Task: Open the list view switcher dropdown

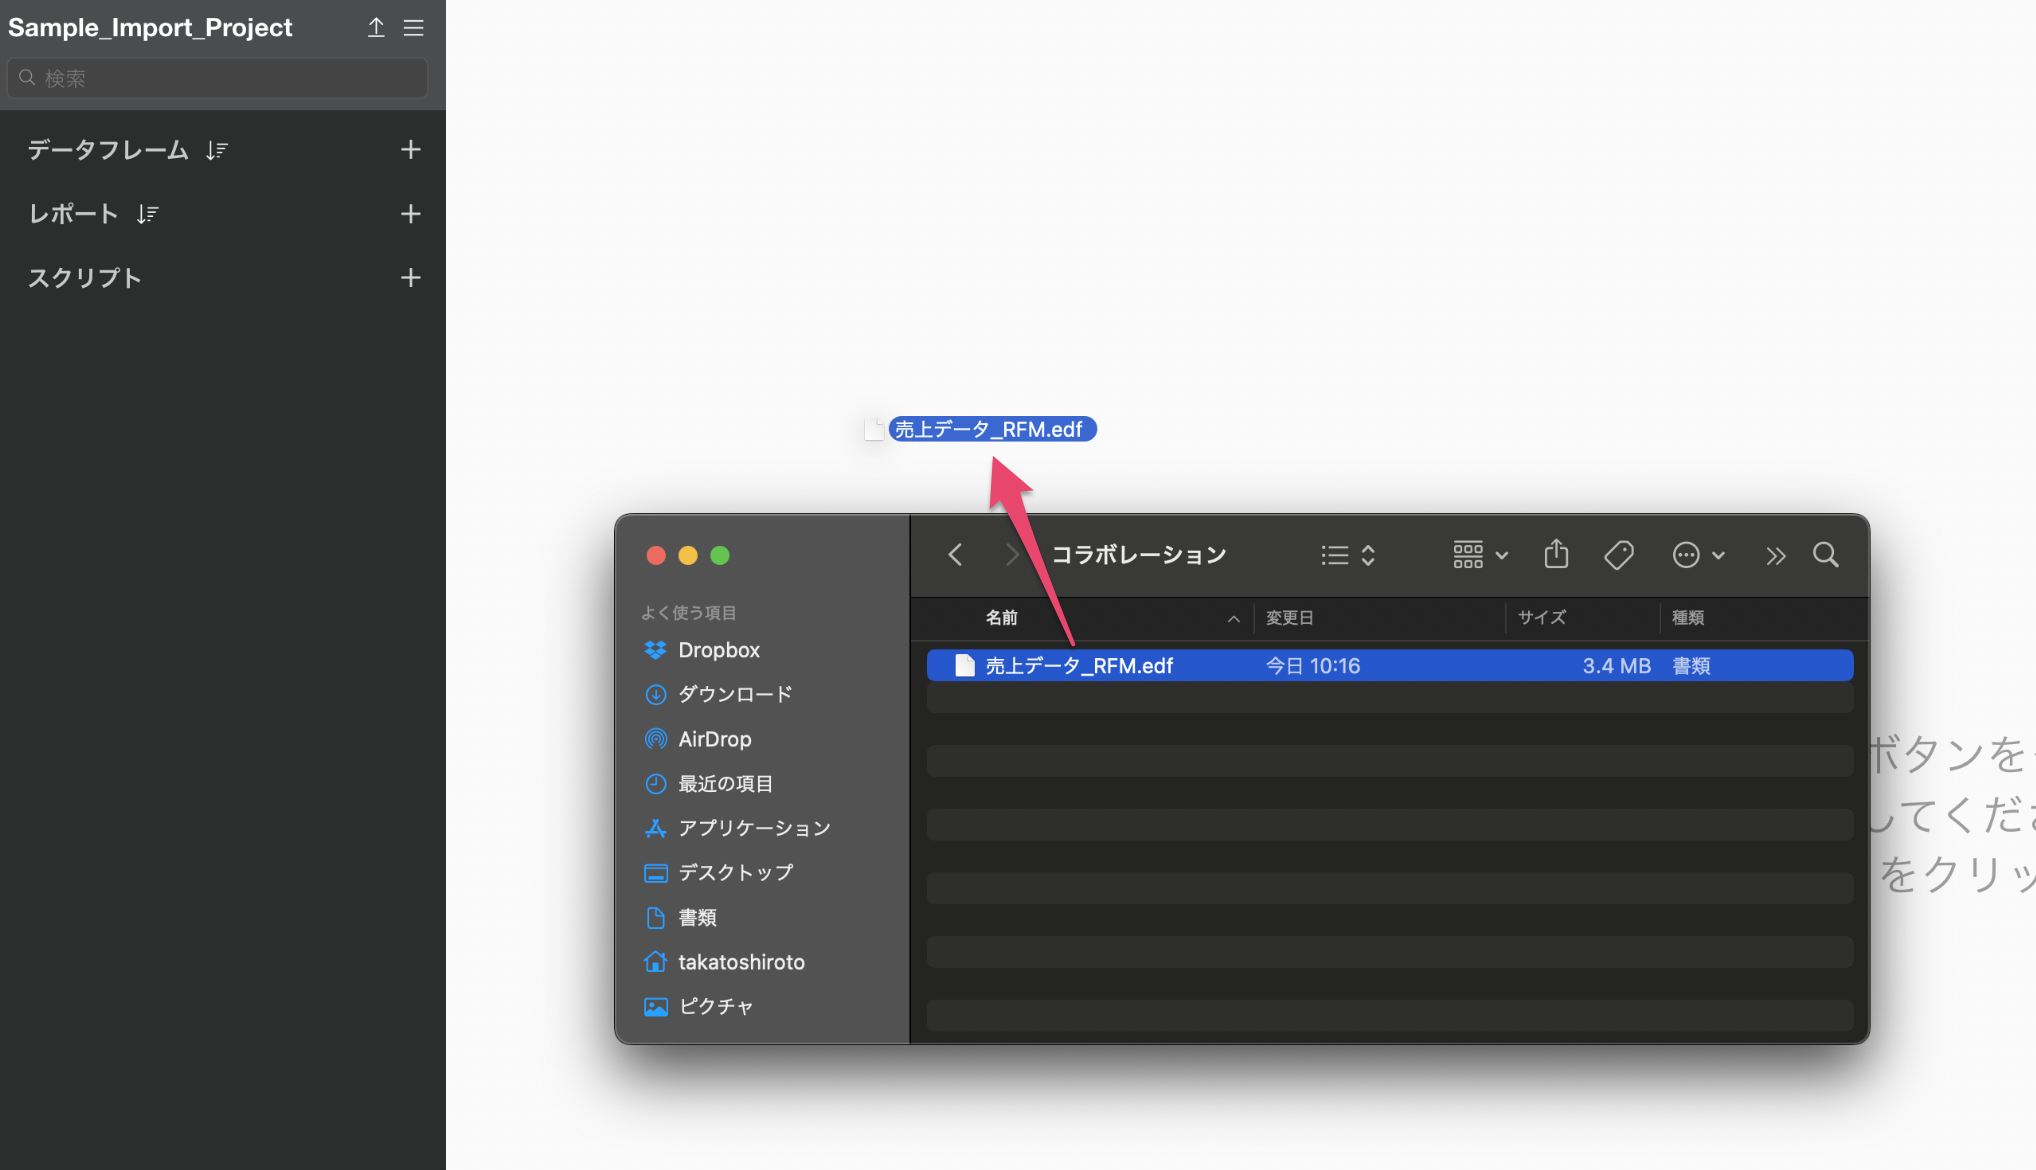Action: pos(1348,555)
